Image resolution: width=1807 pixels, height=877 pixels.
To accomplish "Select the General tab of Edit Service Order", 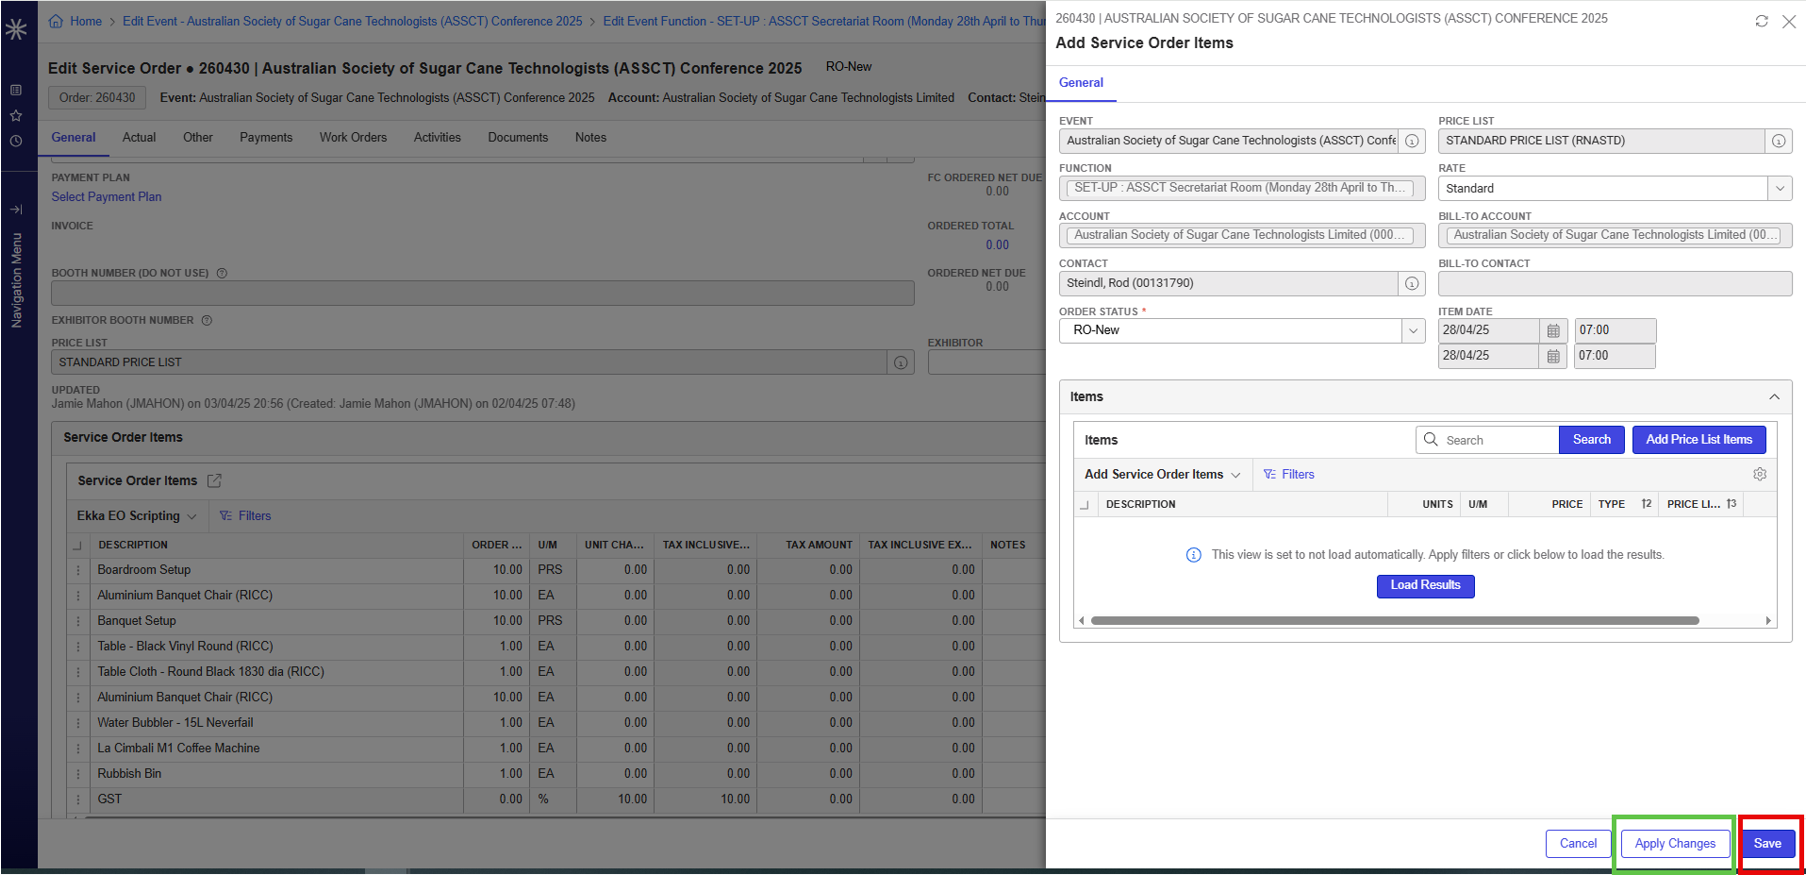I will point(74,138).
